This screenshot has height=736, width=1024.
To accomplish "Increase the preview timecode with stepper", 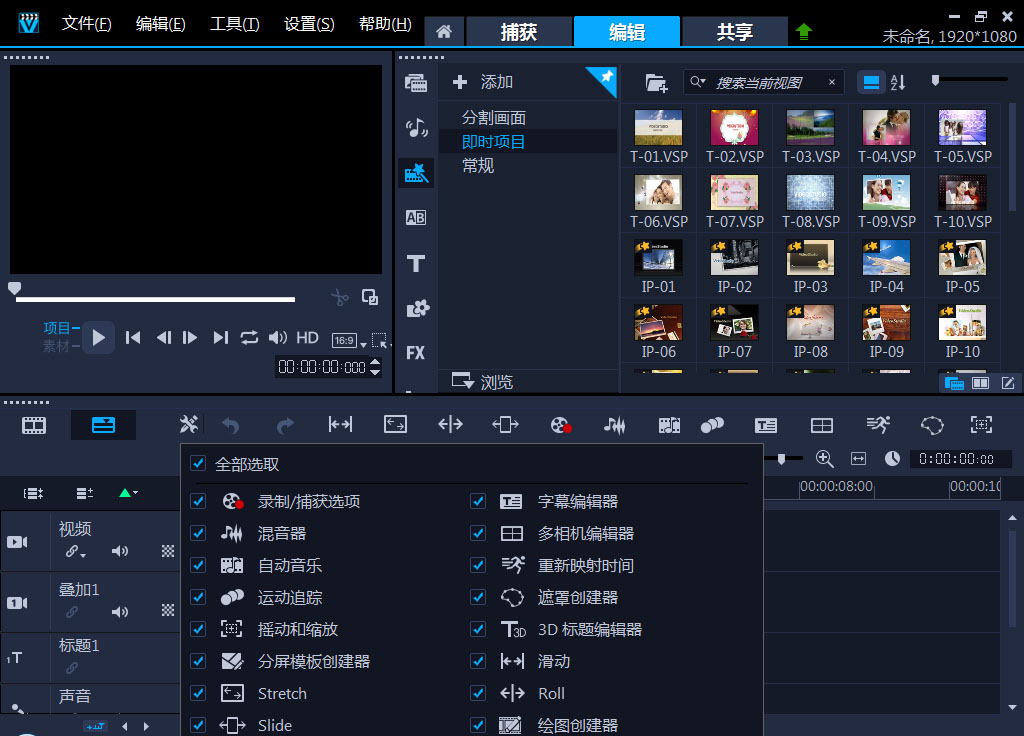I will [x=375, y=362].
